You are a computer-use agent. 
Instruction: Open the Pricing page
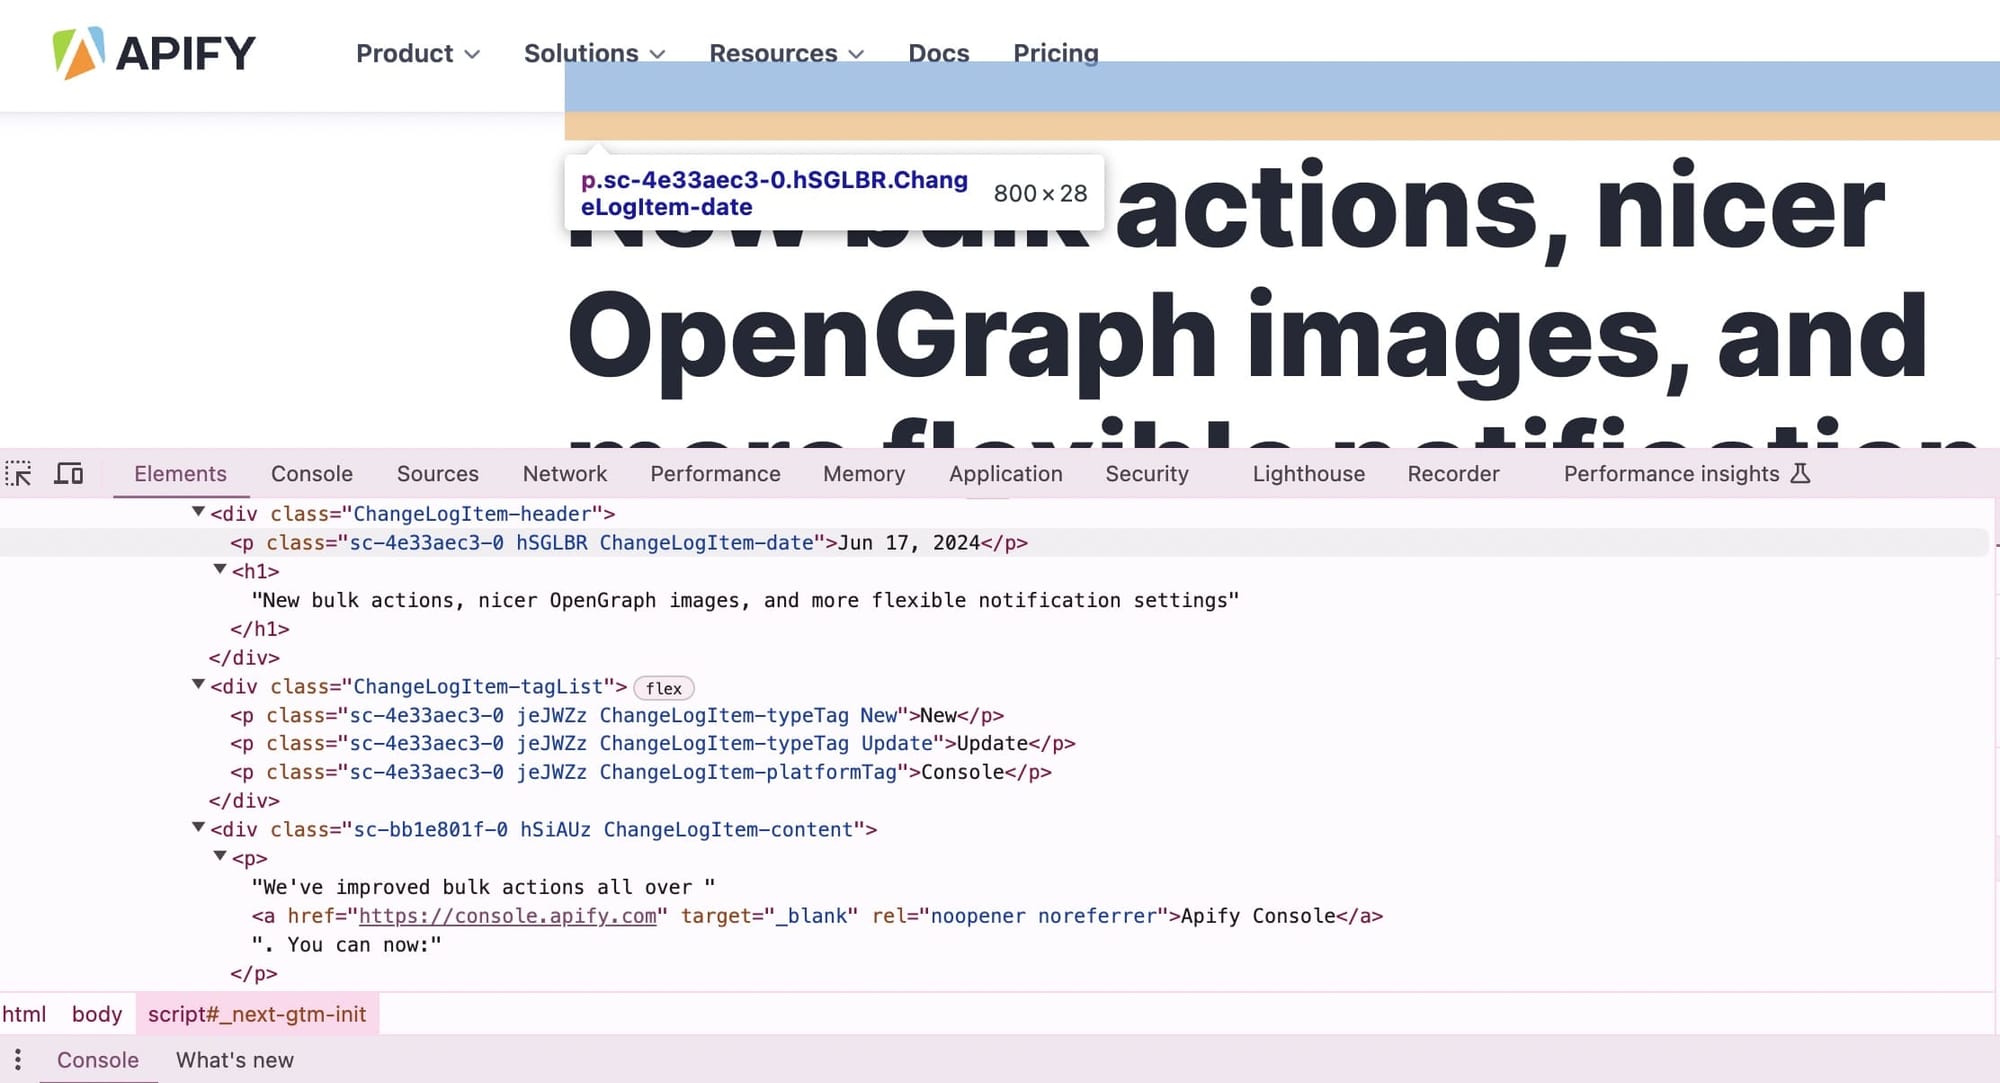(x=1055, y=53)
